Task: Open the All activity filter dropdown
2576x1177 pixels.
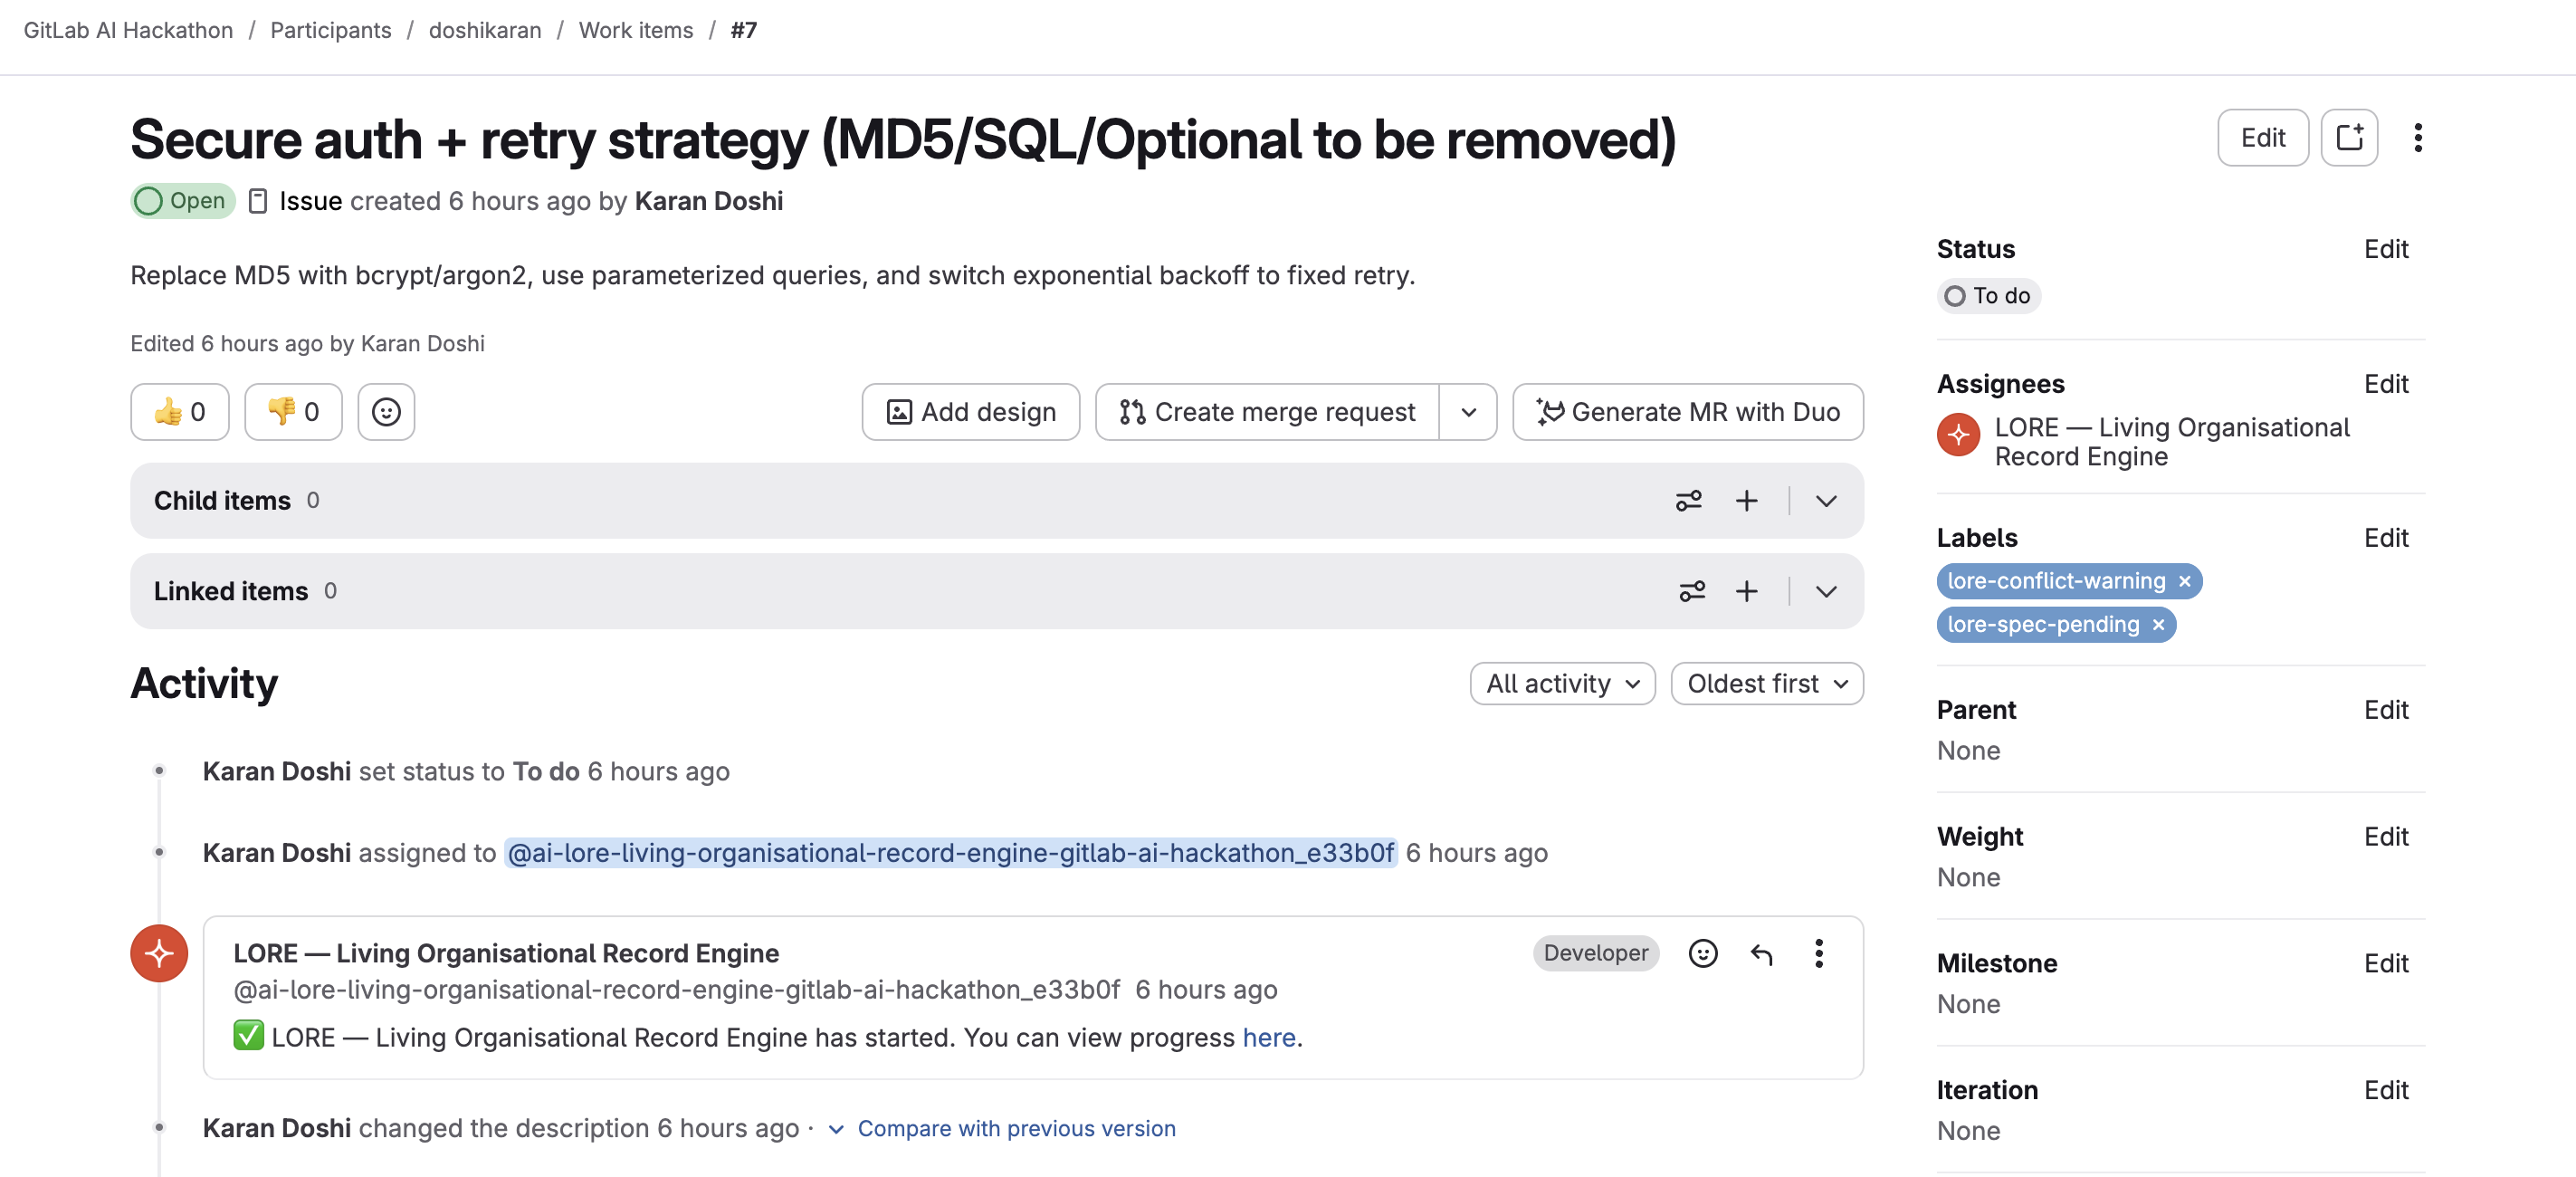Action: [1562, 684]
